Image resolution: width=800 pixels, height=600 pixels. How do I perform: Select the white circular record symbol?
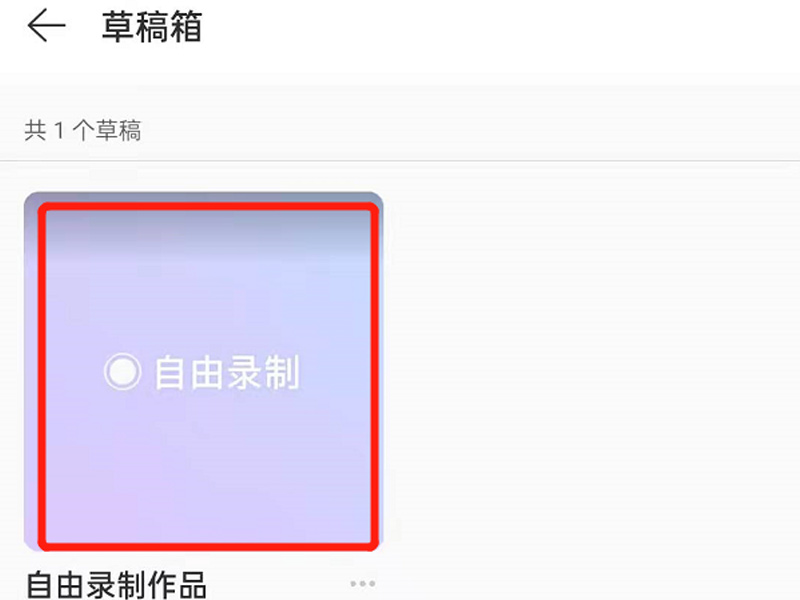122,372
